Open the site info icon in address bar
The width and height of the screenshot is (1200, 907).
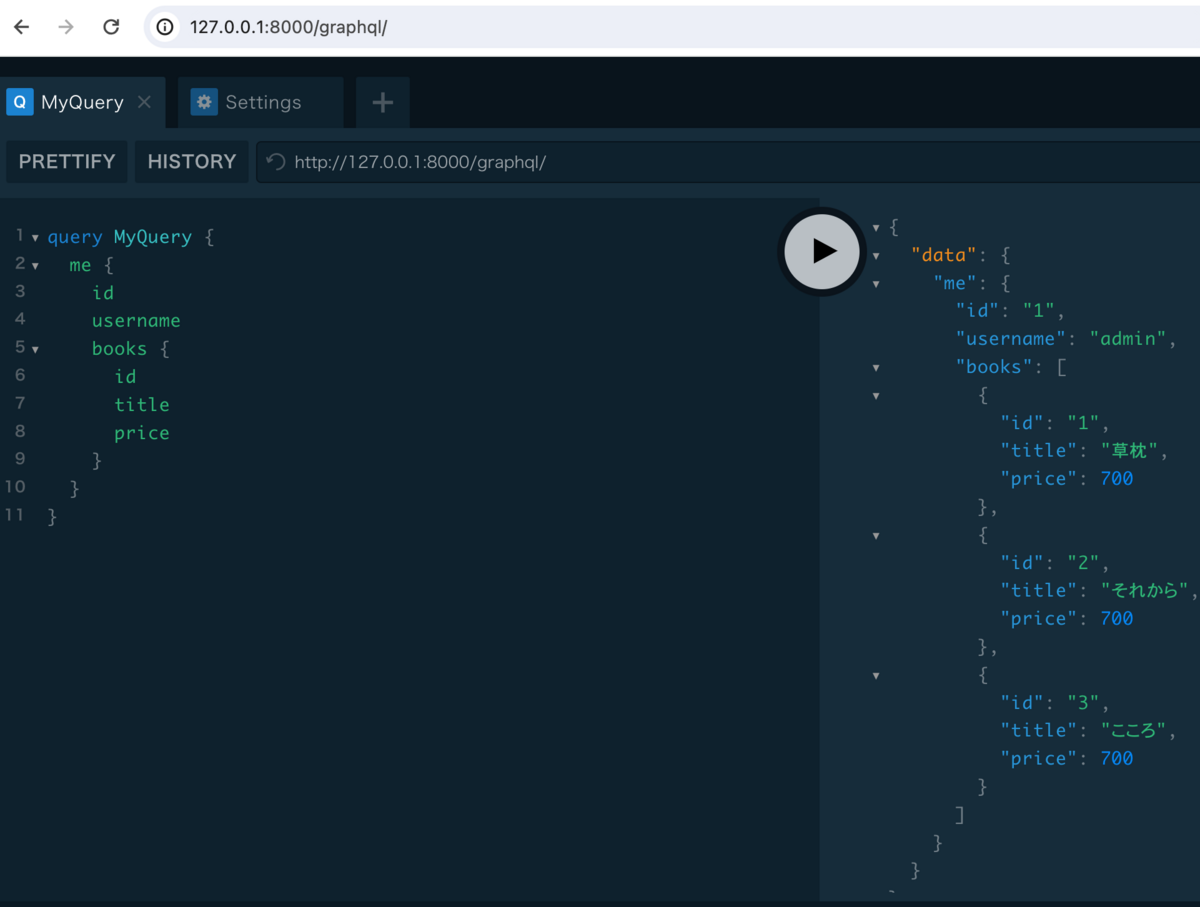166,27
